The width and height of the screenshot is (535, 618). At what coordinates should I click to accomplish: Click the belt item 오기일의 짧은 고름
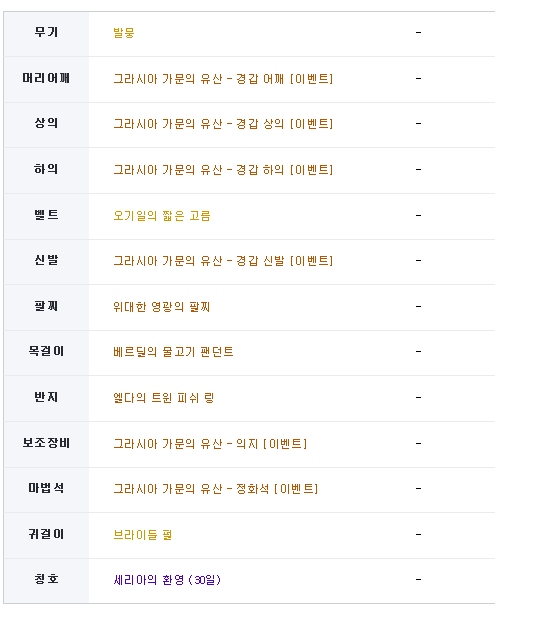click(x=162, y=216)
